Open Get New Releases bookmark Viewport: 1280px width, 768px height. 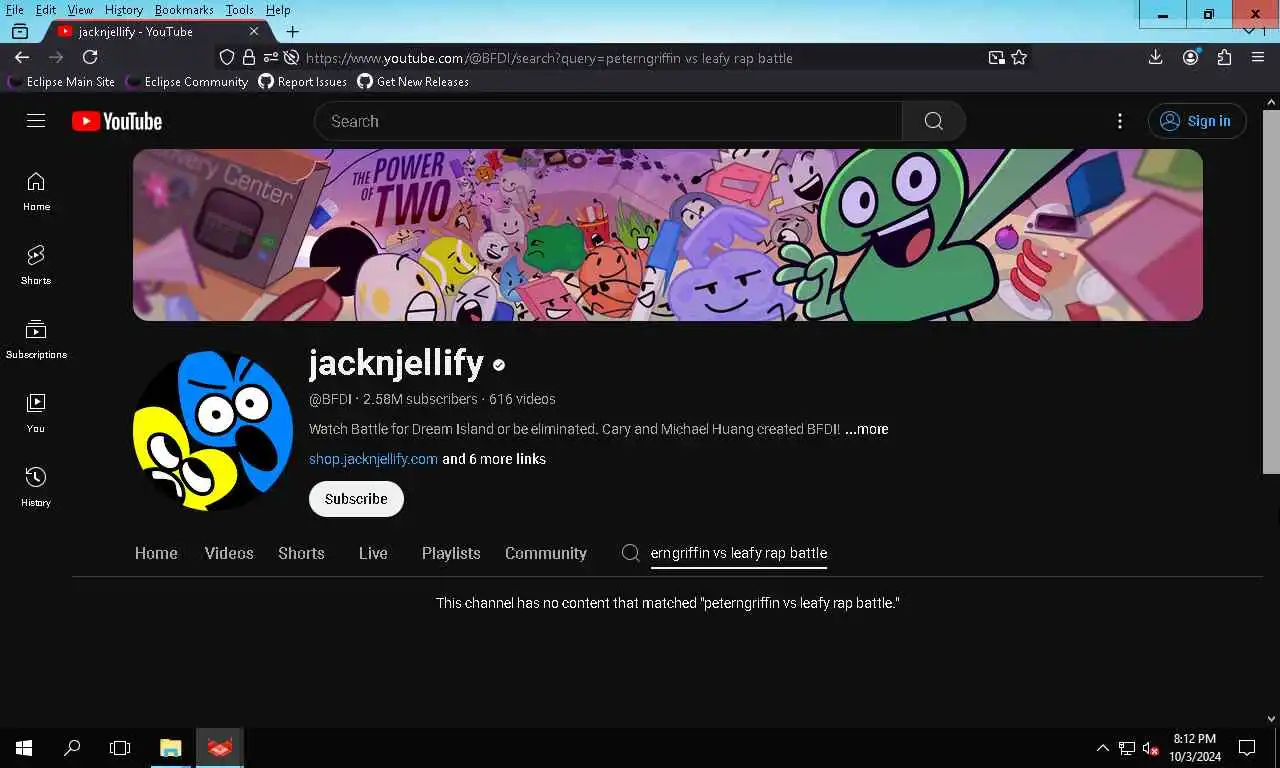[413, 82]
